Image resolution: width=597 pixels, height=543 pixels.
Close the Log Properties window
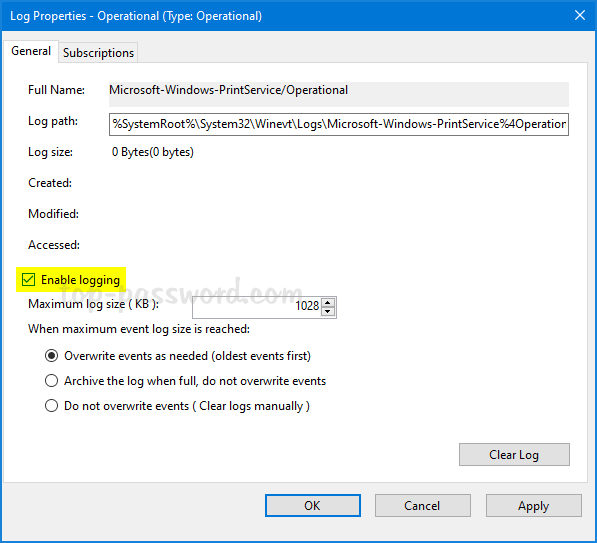[580, 16]
